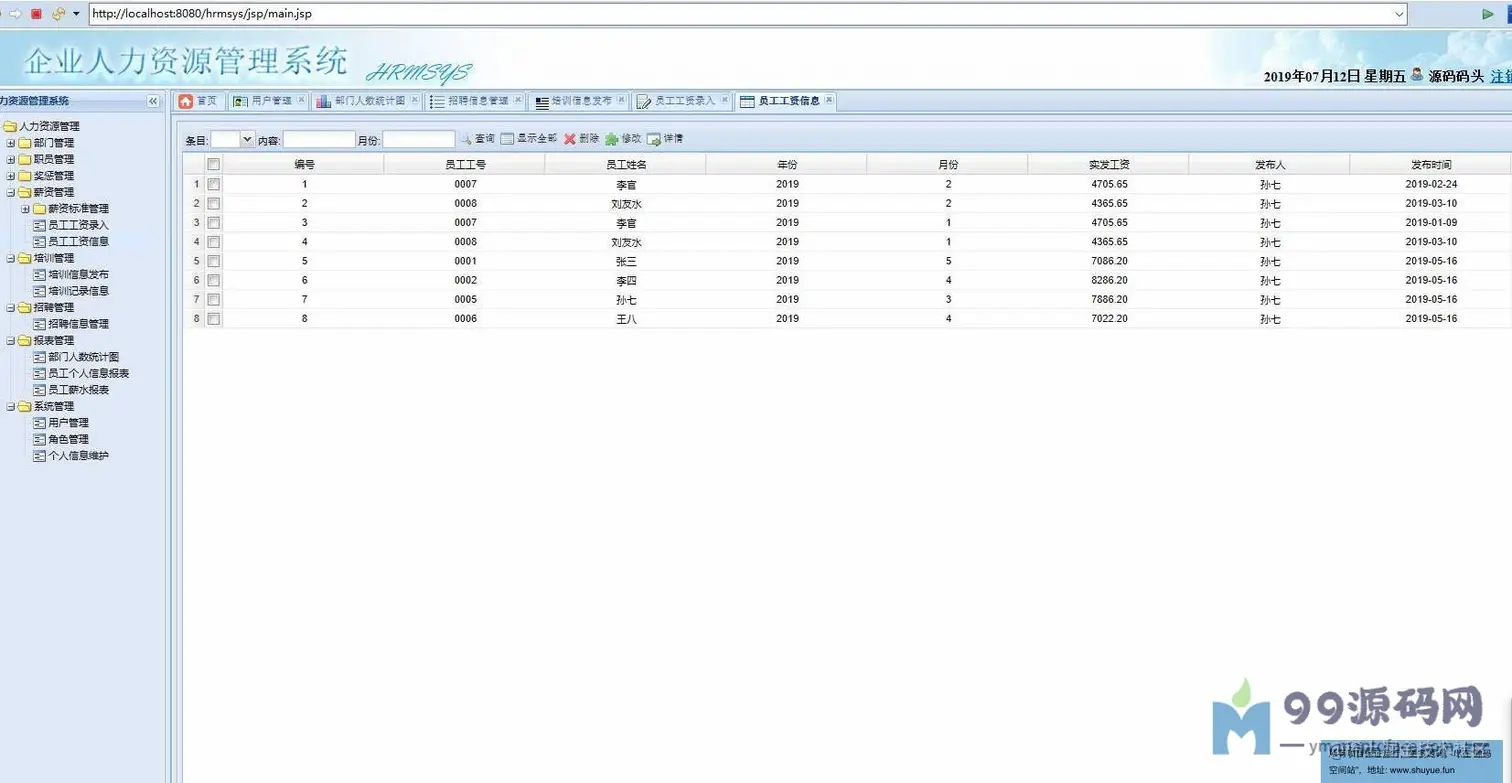1512x783 pixels.
Task: Click the list icon on 招聘信息管理 tab
Action: (x=438, y=101)
